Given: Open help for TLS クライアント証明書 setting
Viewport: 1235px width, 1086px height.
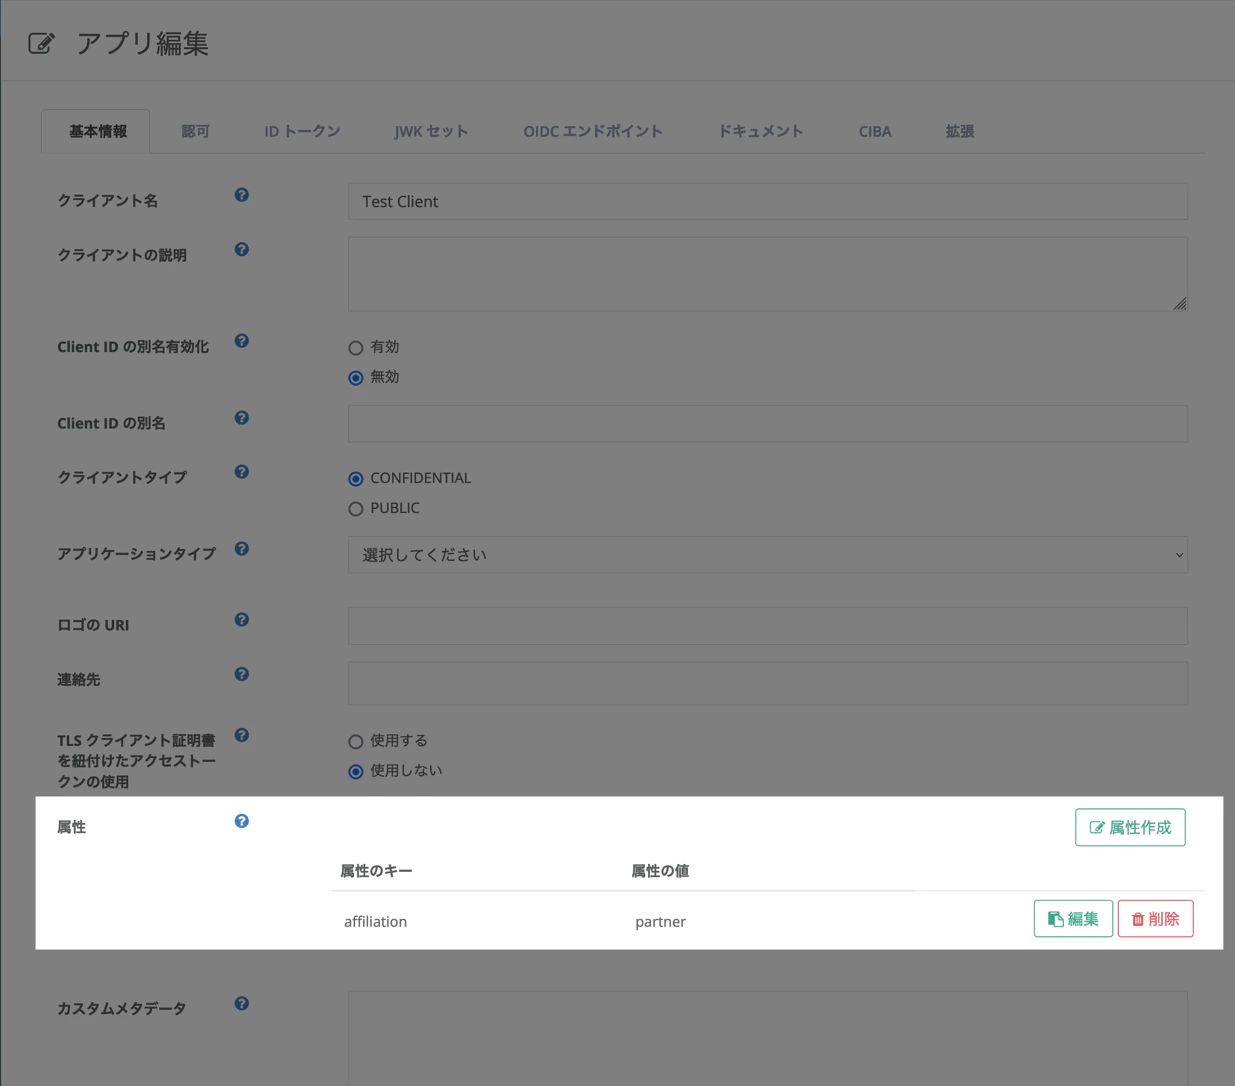Looking at the screenshot, I should coord(241,734).
